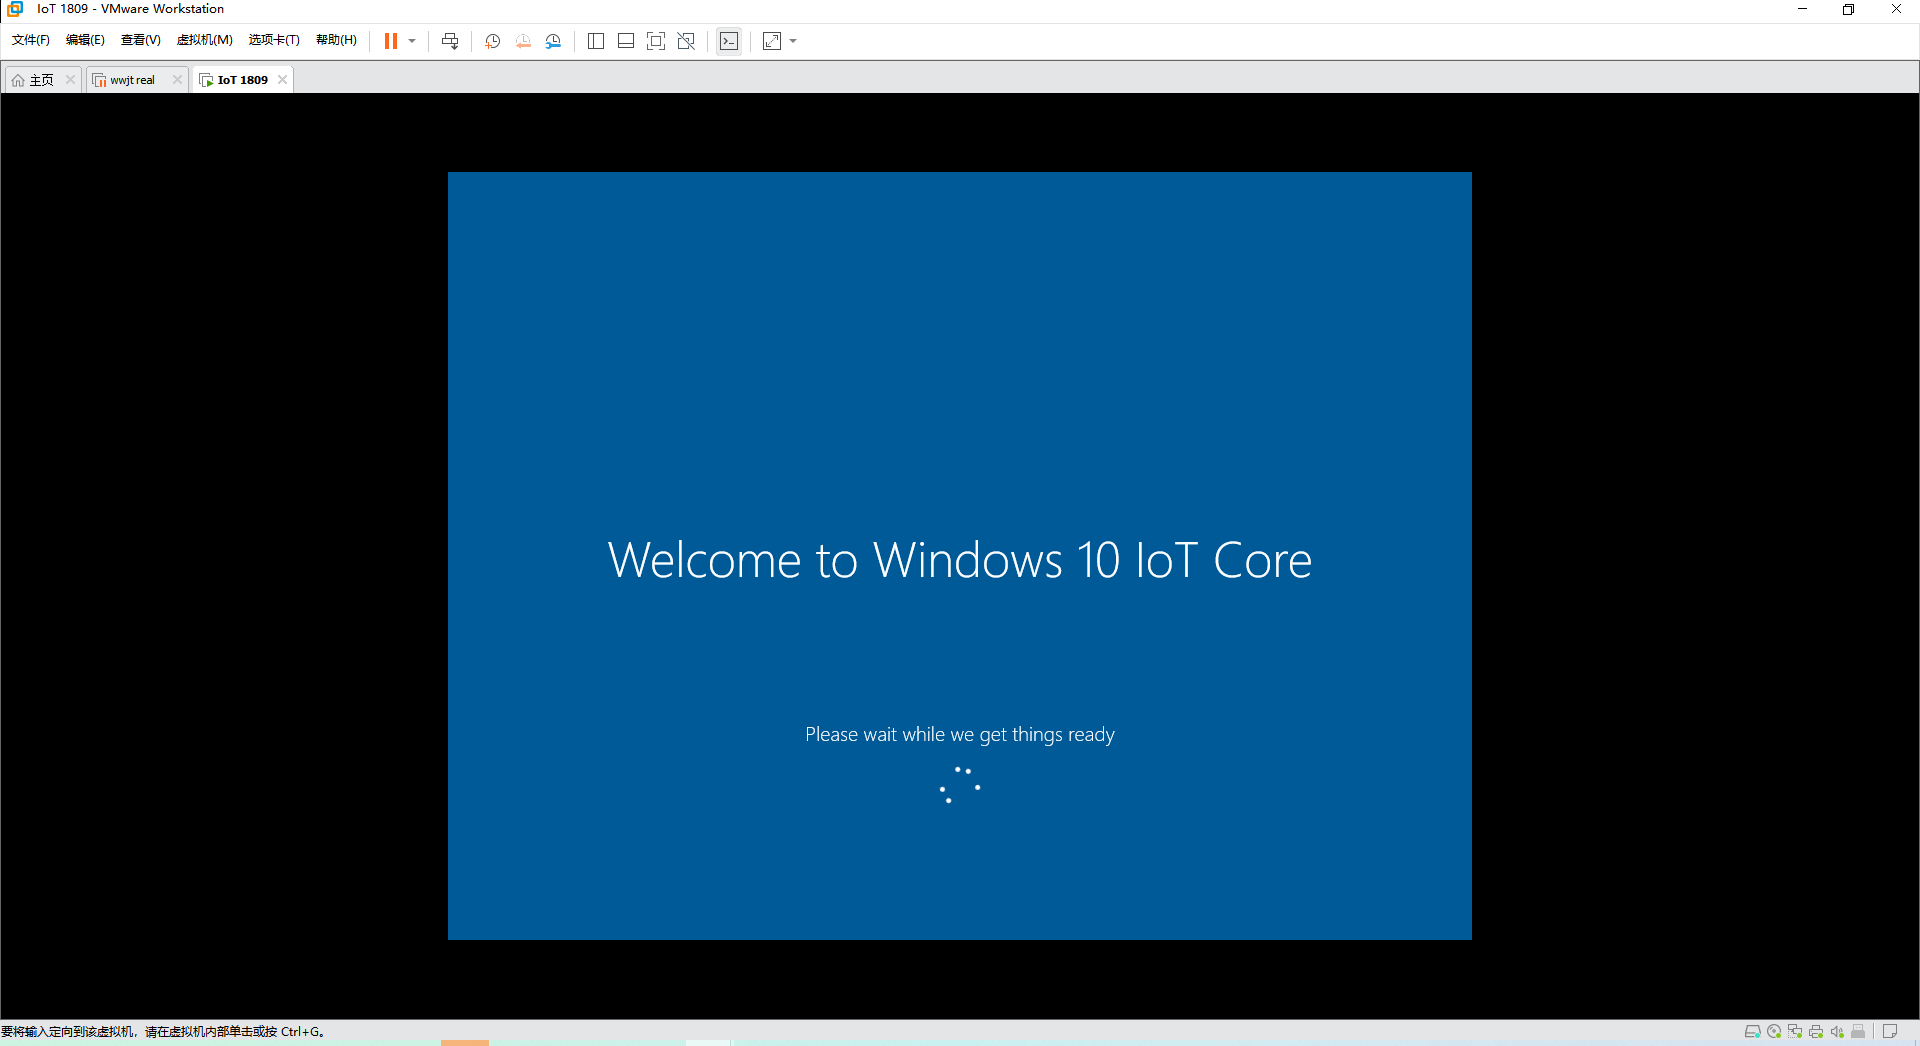This screenshot has width=1920, height=1046.
Task: Show the thumbnail bar
Action: tap(626, 41)
